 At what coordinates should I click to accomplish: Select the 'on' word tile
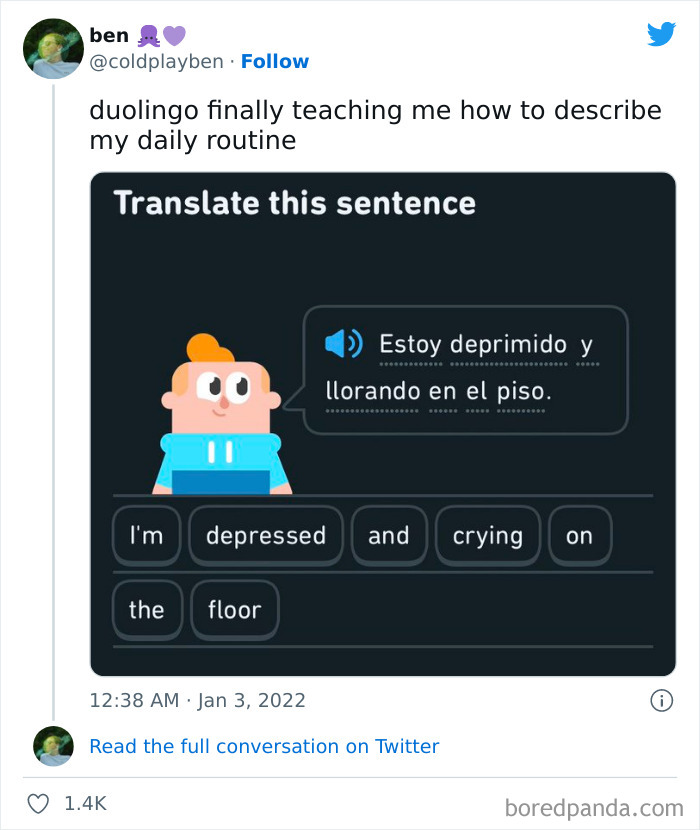(x=580, y=535)
